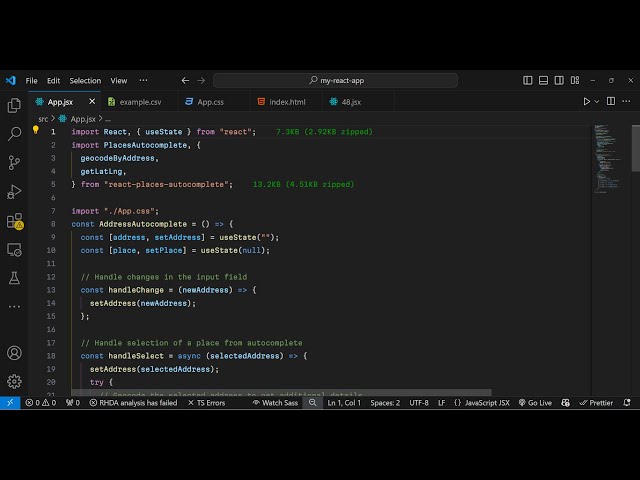Open the Explorer panel in activity bar
Viewport: 640px width, 480px height.
click(14, 105)
